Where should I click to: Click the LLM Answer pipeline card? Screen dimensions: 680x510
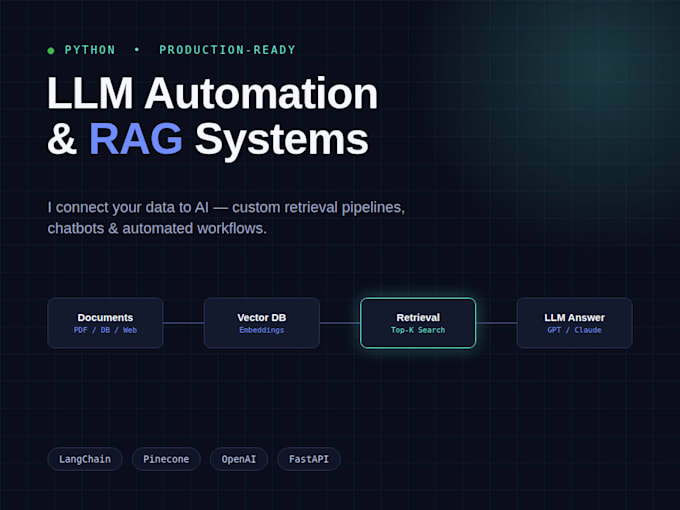[574, 323]
